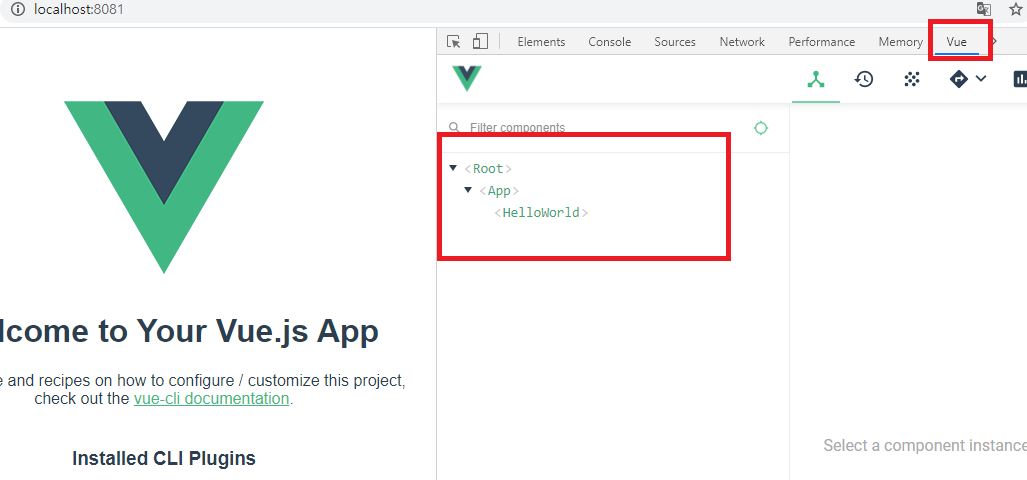Open the Vue devtools Timeline history icon
1027x480 pixels.
864,79
